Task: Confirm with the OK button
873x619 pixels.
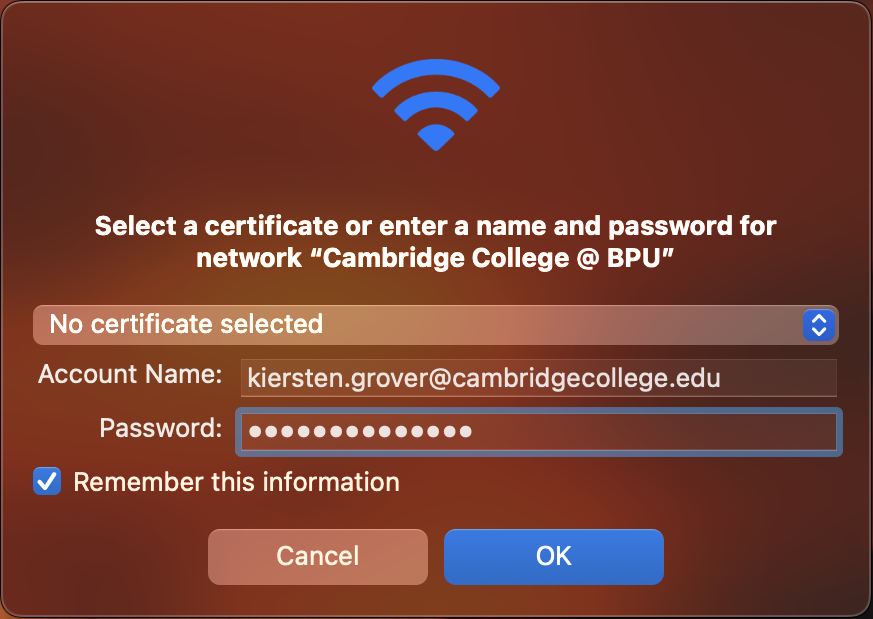Action: point(553,556)
